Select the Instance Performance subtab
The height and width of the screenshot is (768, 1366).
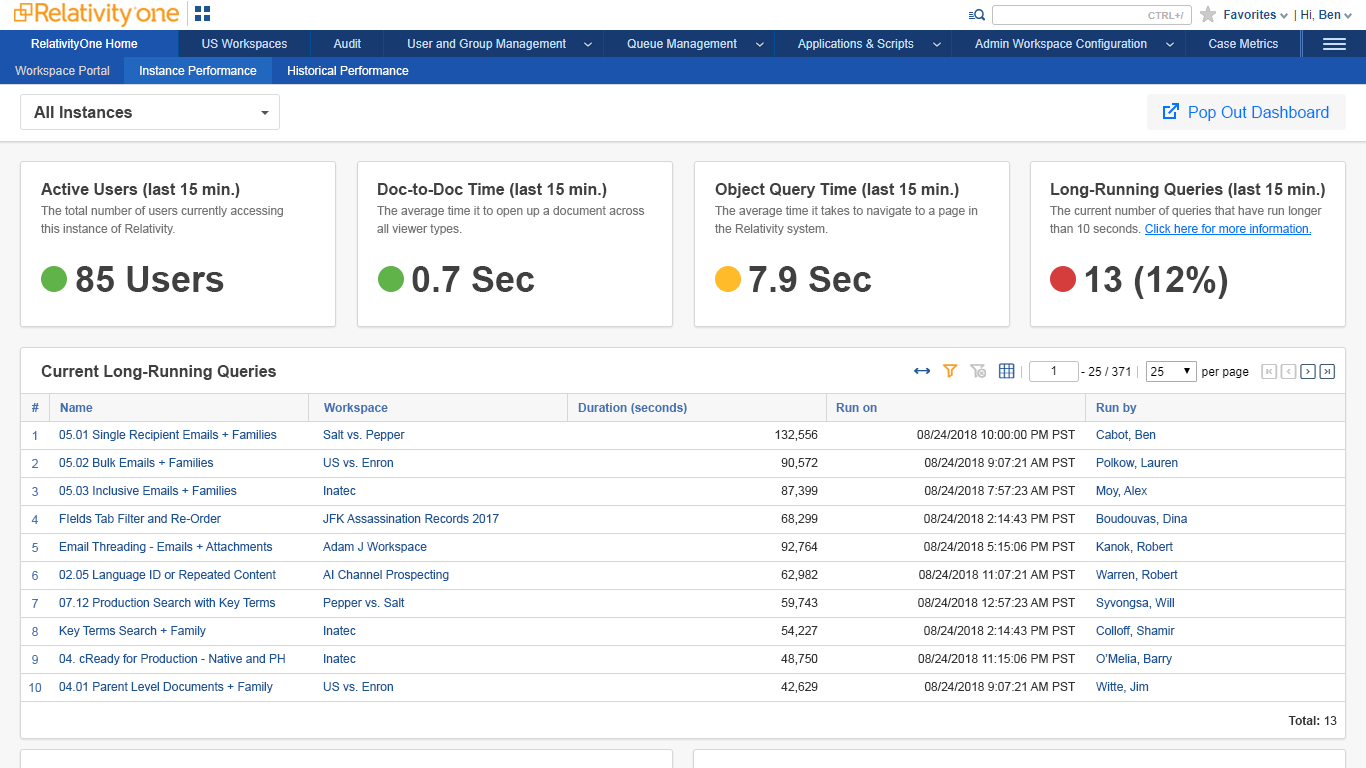point(198,71)
